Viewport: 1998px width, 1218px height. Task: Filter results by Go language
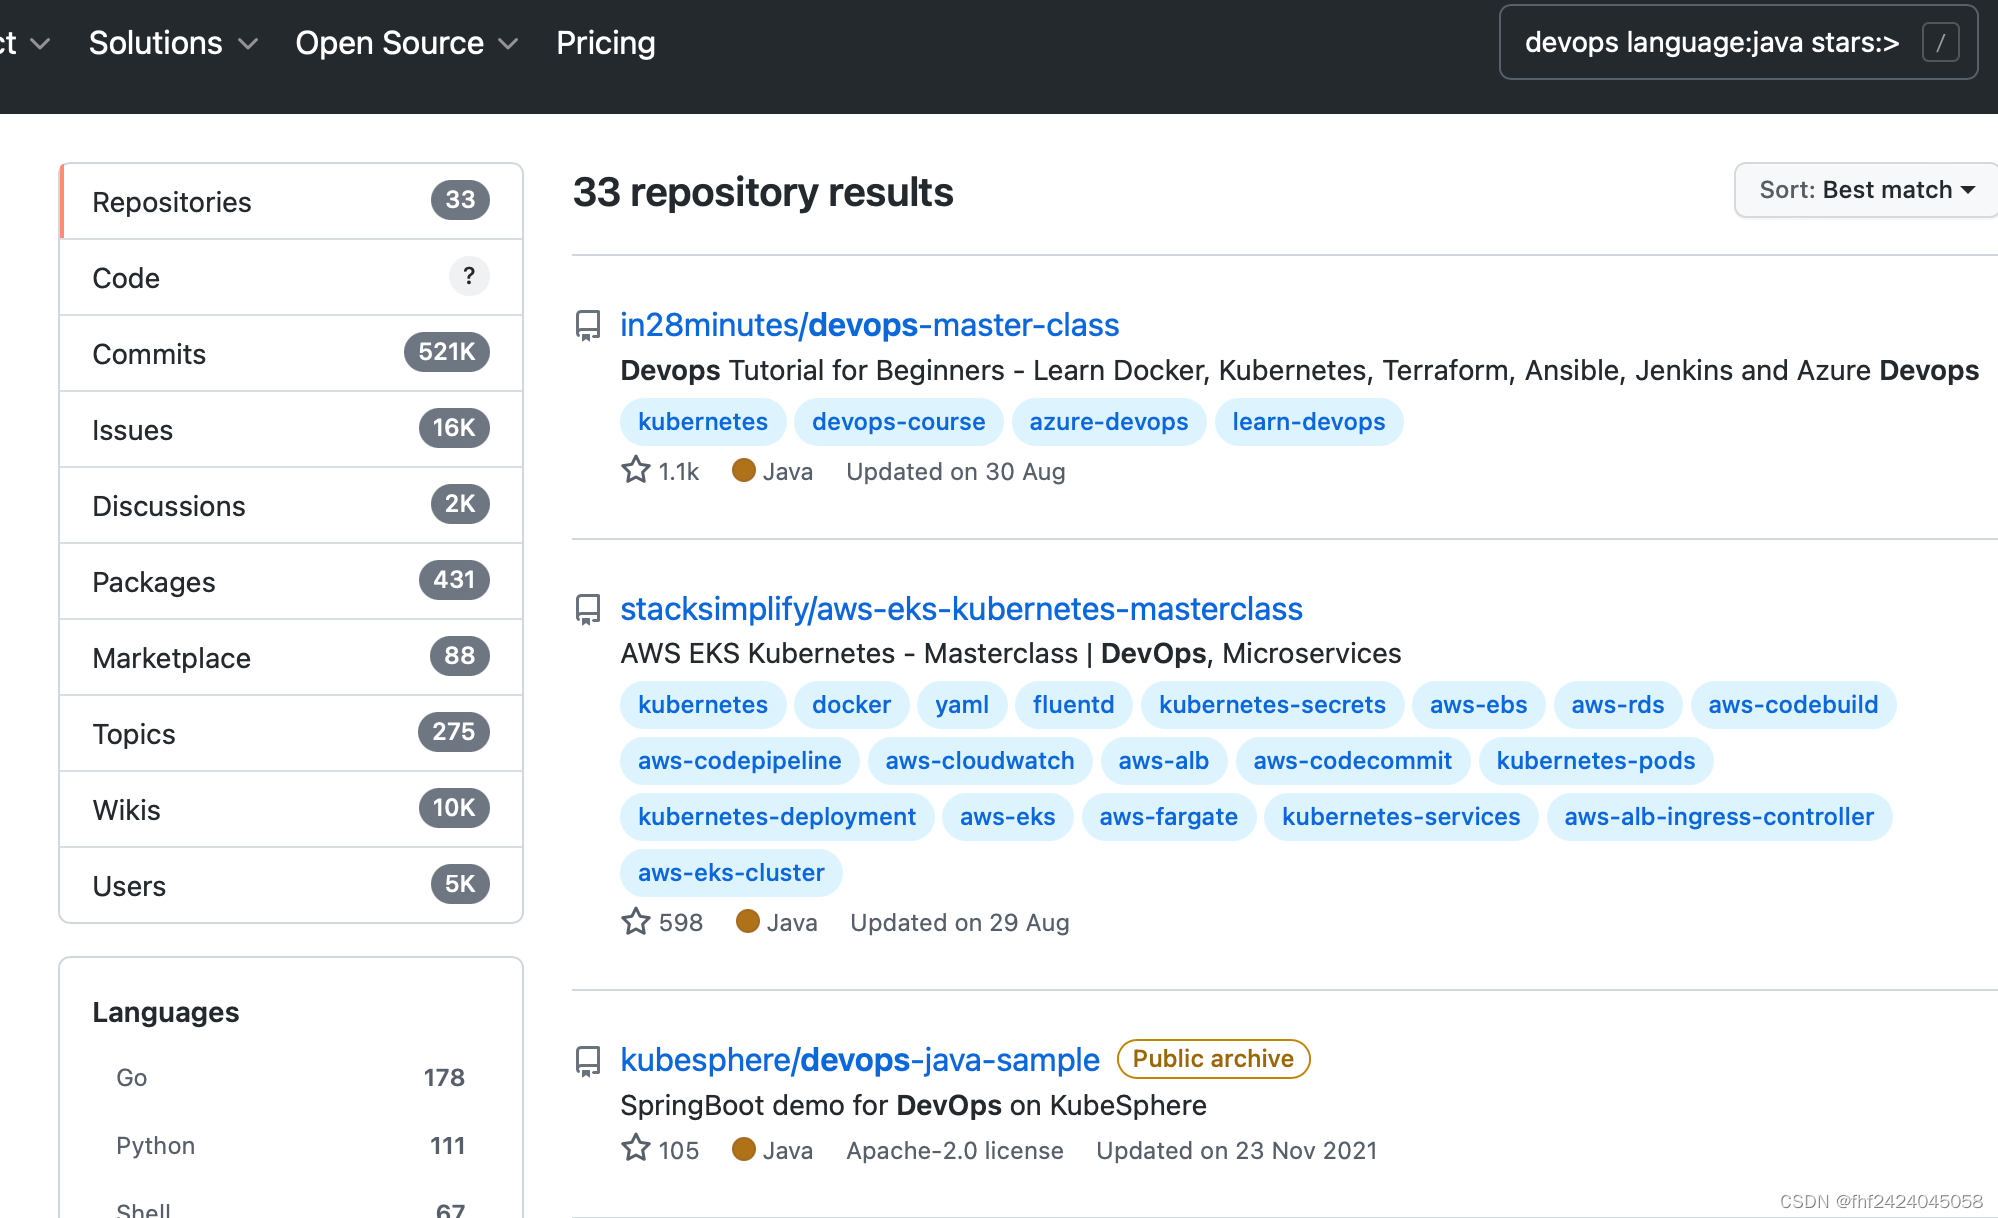290,1078
